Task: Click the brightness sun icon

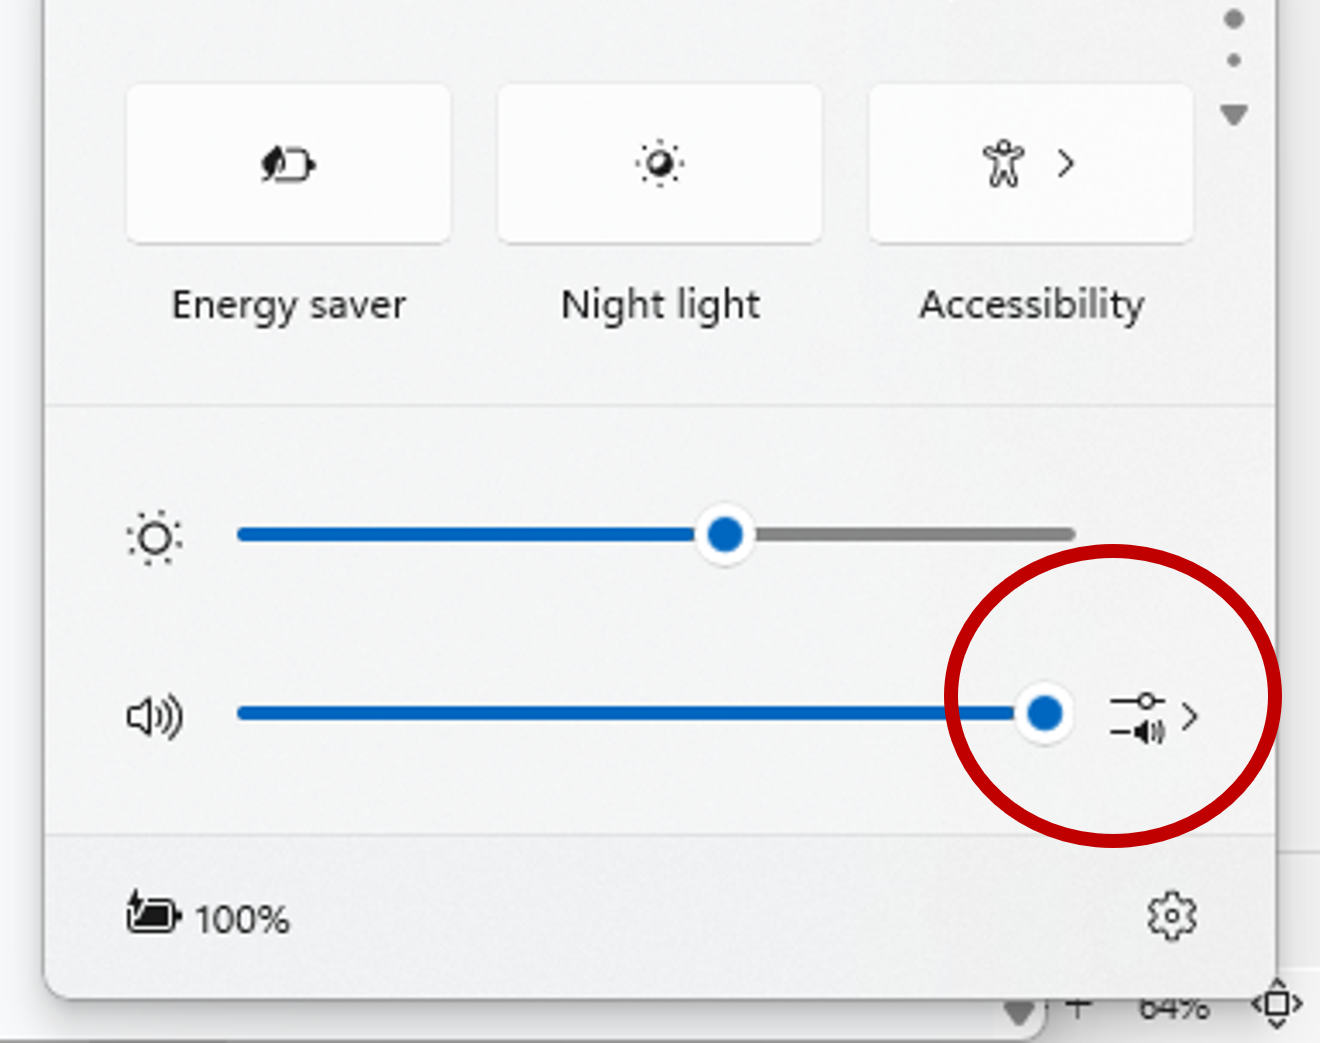Action: [155, 537]
